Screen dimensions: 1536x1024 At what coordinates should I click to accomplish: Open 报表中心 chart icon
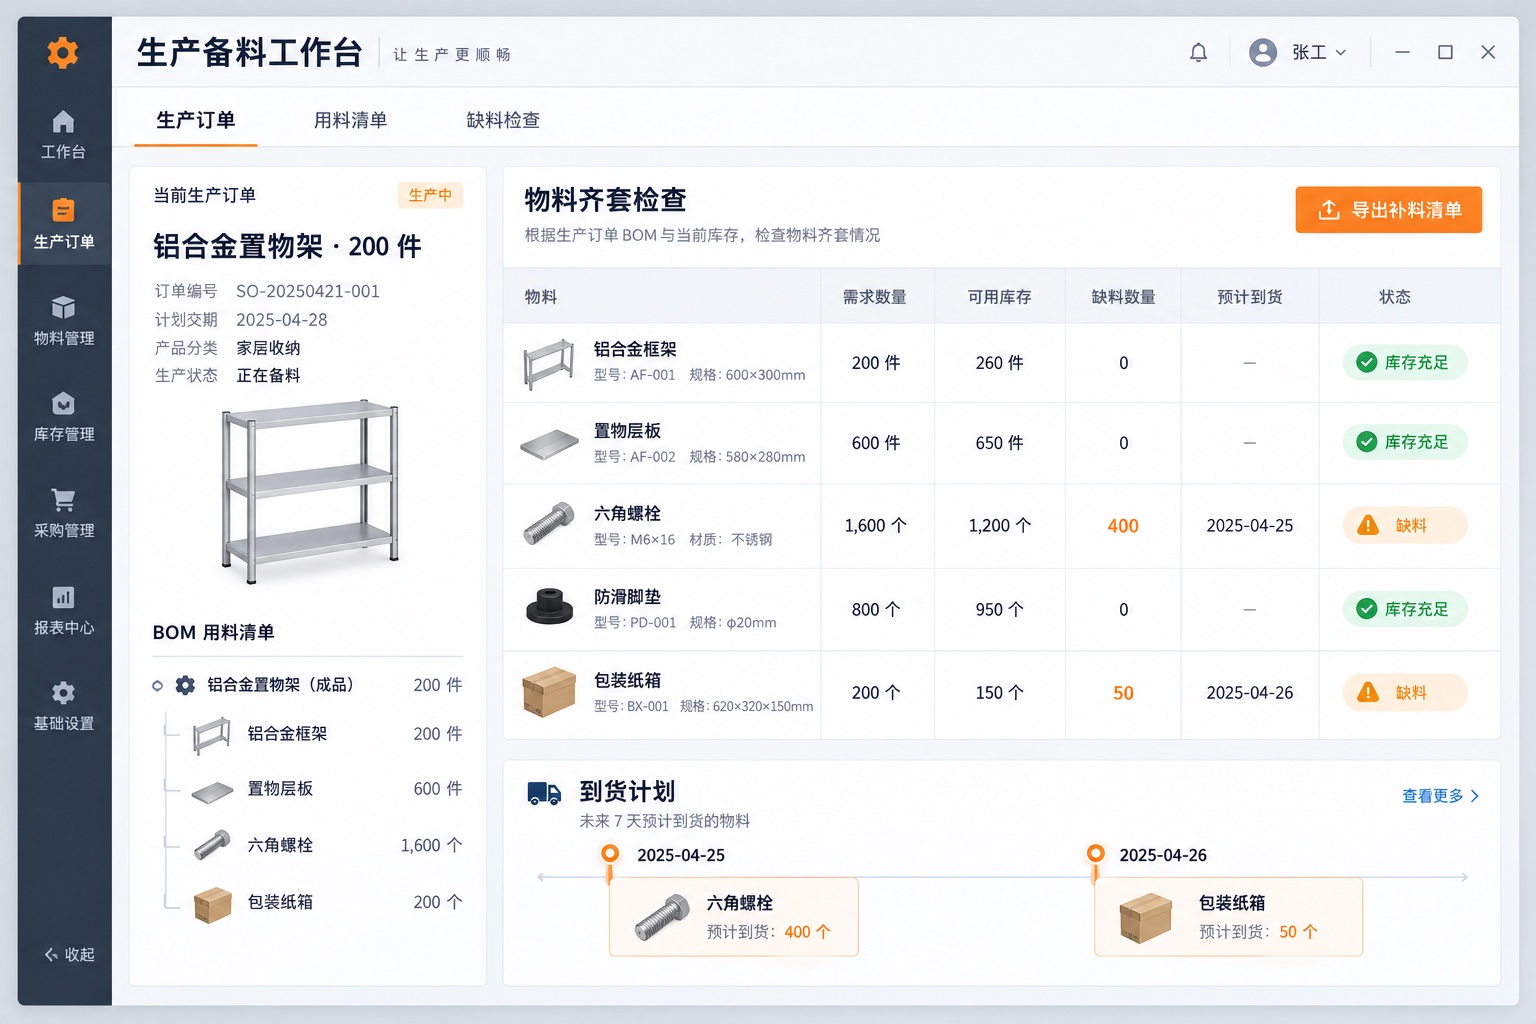click(x=63, y=597)
